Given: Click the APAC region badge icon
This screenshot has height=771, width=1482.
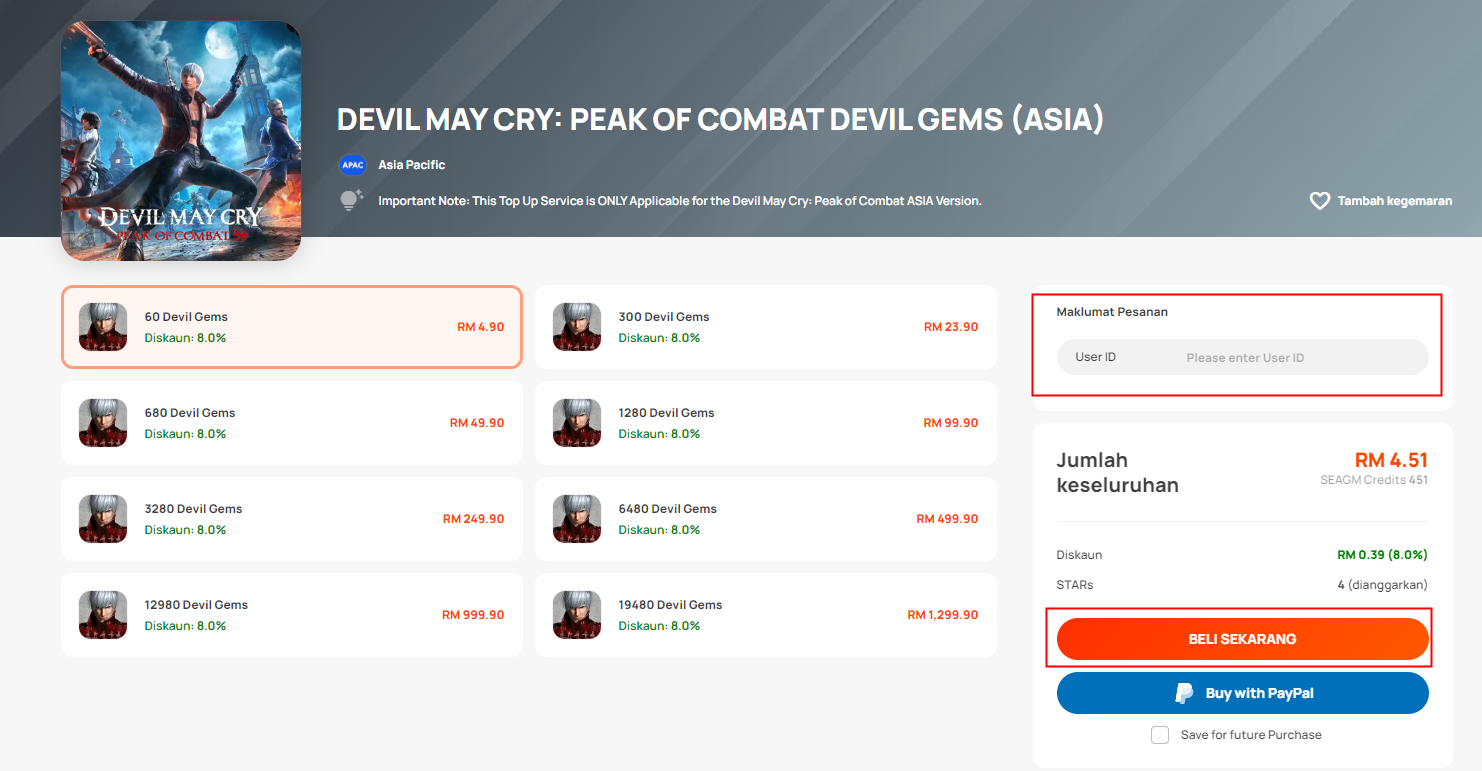Looking at the screenshot, I should coord(352,165).
